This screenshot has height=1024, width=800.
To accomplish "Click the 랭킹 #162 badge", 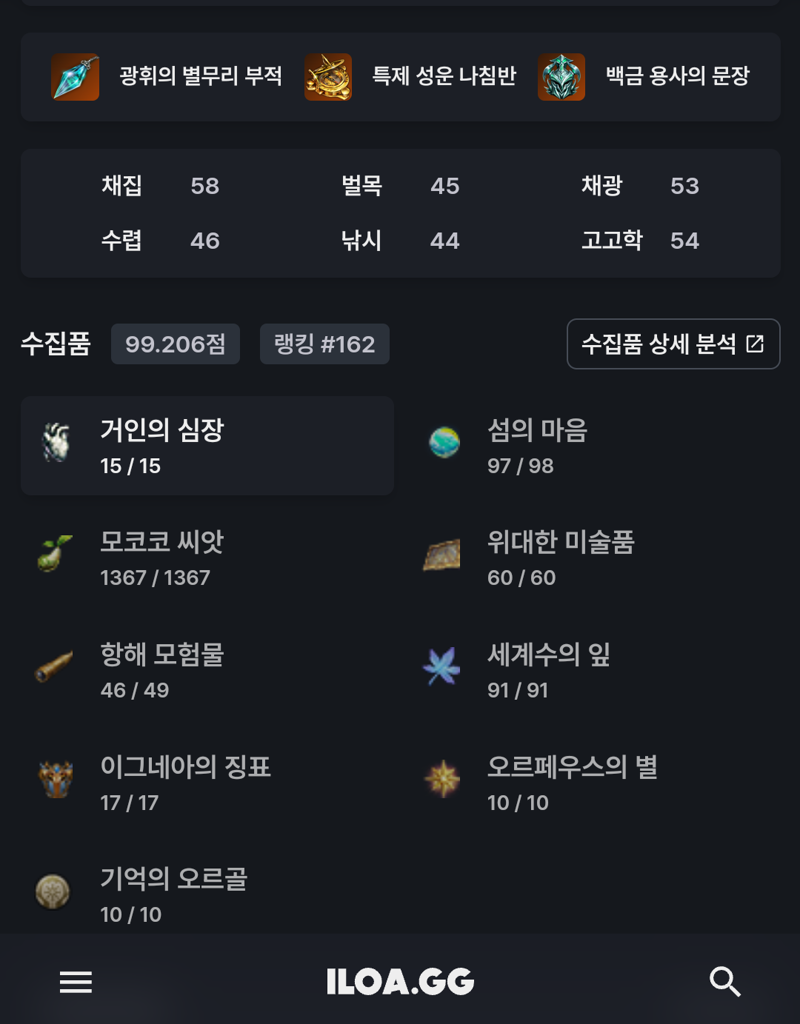I will pyautogui.click(x=325, y=344).
